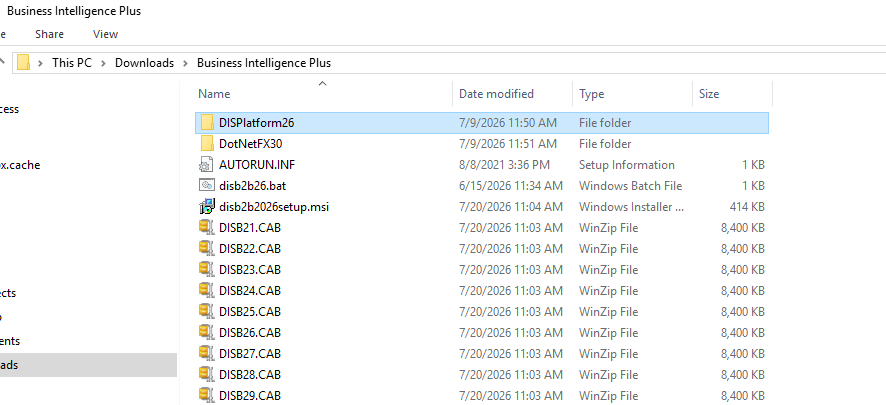Screen dimensions: 886x405
Task: Click the DotNetFX30 folder icon
Action: pyautogui.click(x=207, y=143)
